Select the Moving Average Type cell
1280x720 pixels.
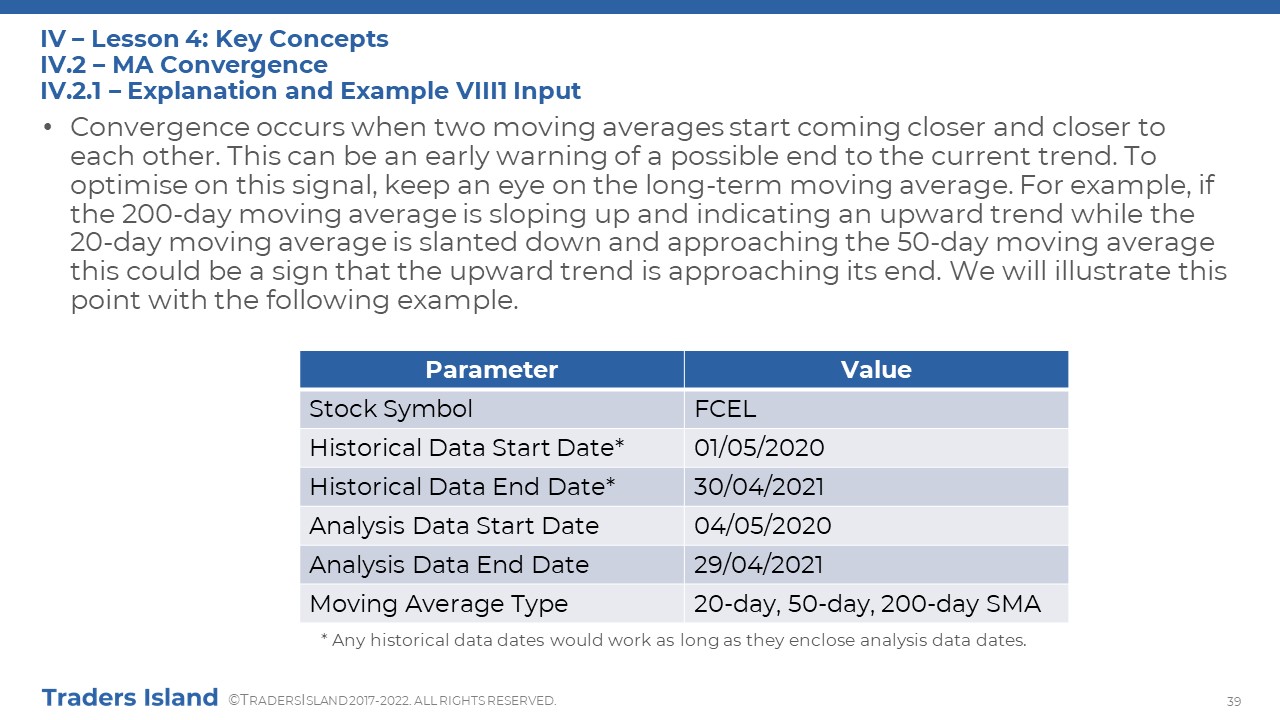pyautogui.click(x=492, y=604)
